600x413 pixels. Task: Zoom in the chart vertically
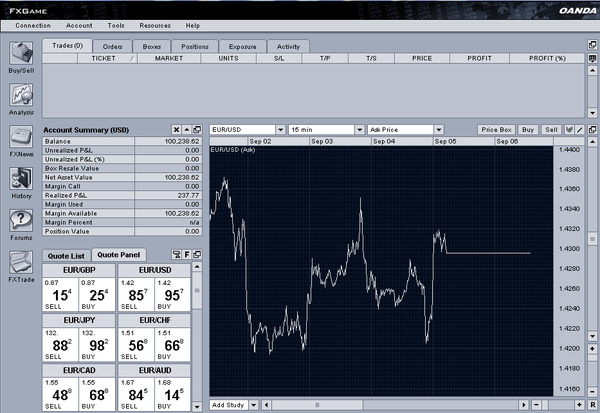592,349
